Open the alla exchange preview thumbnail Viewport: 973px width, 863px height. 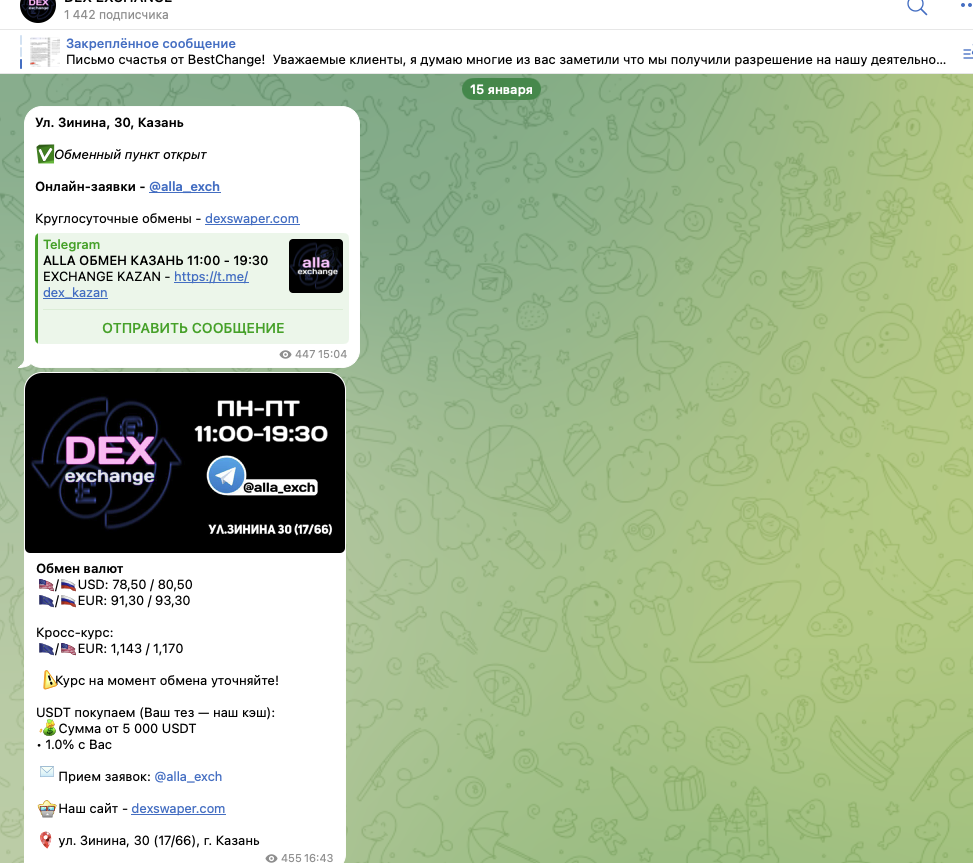[x=316, y=266]
